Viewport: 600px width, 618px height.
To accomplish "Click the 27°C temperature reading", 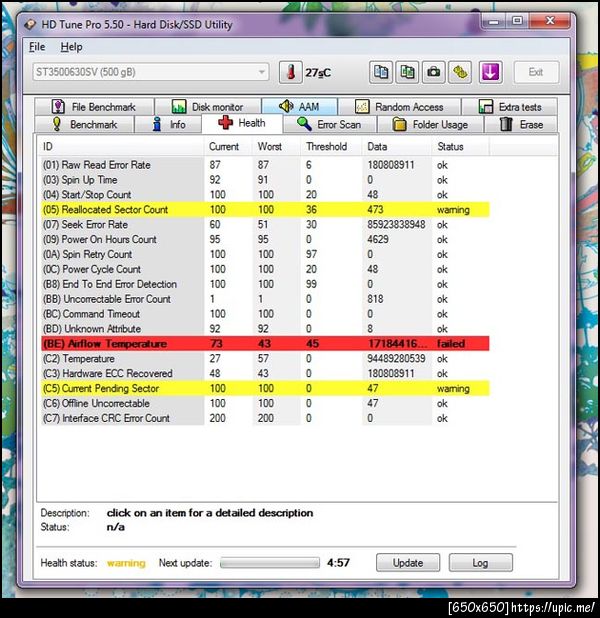I will click(318, 73).
